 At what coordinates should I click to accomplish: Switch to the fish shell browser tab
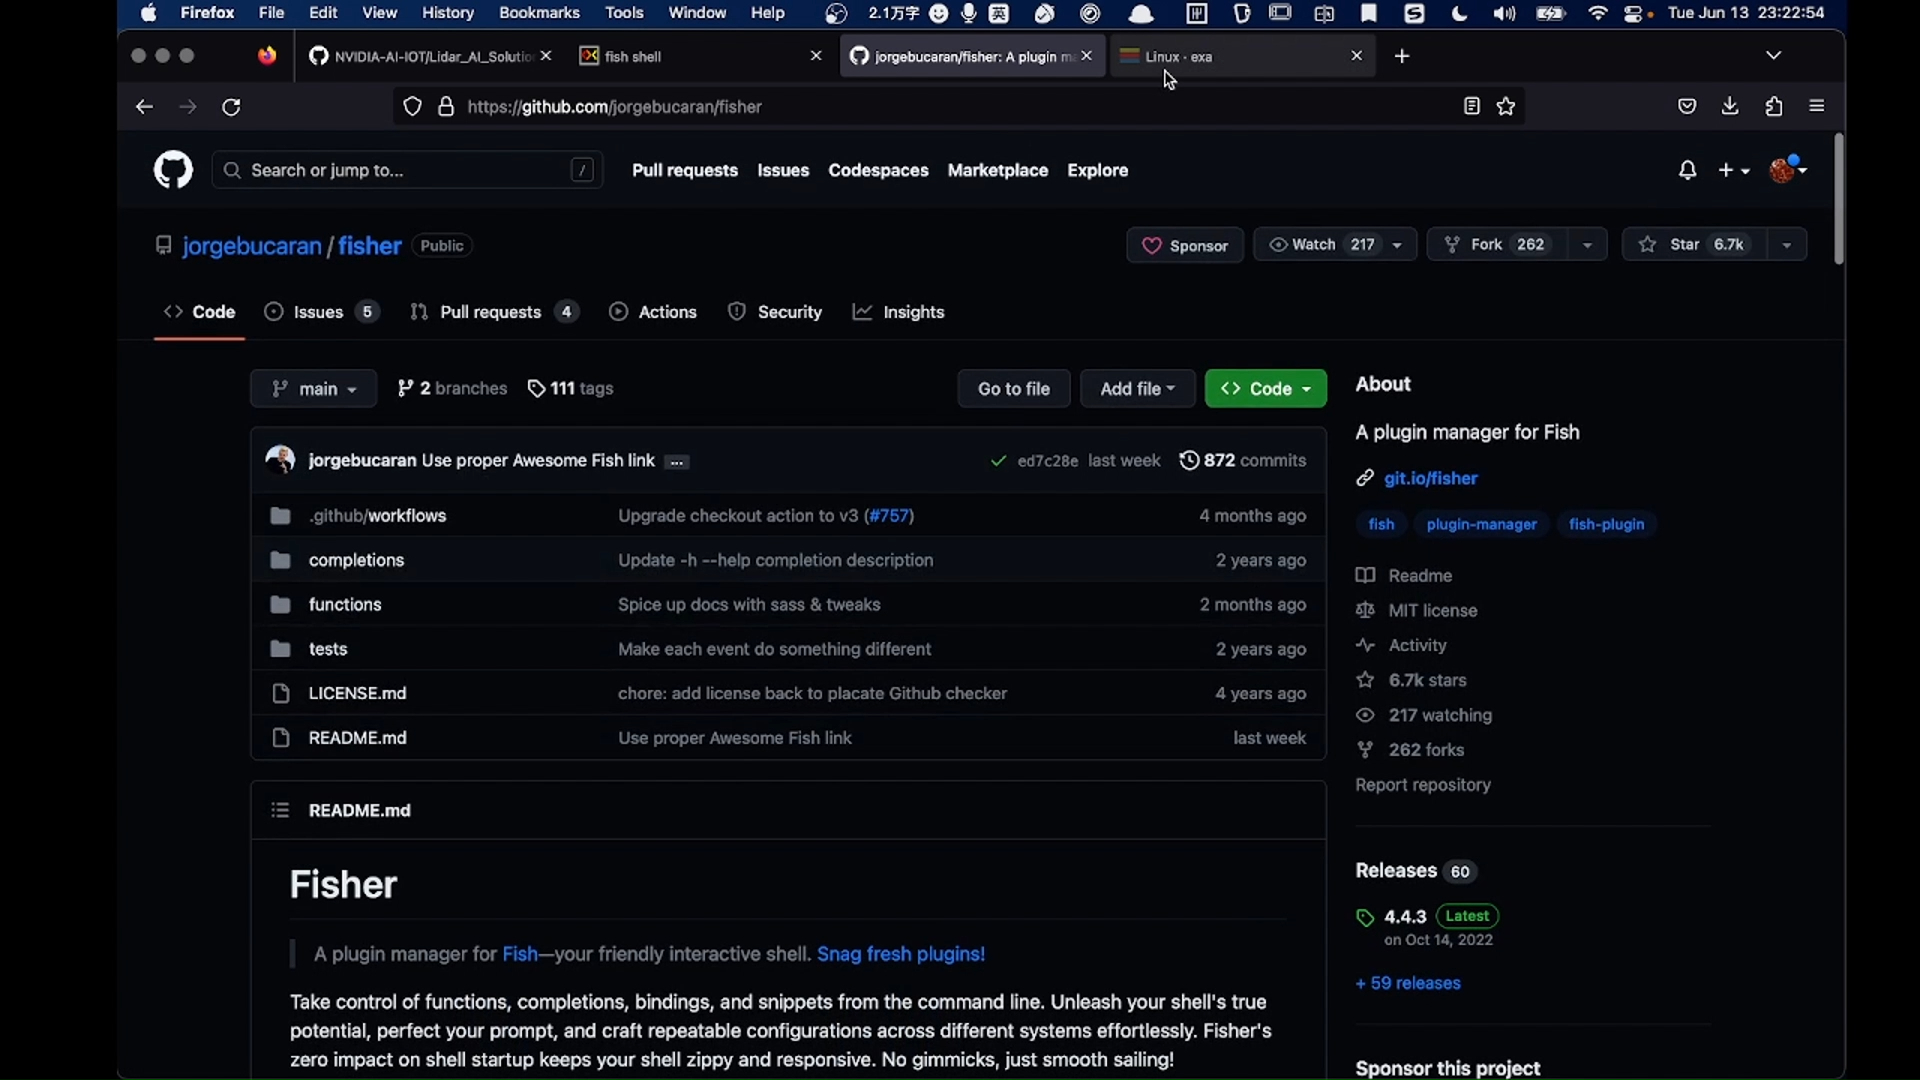pos(701,56)
